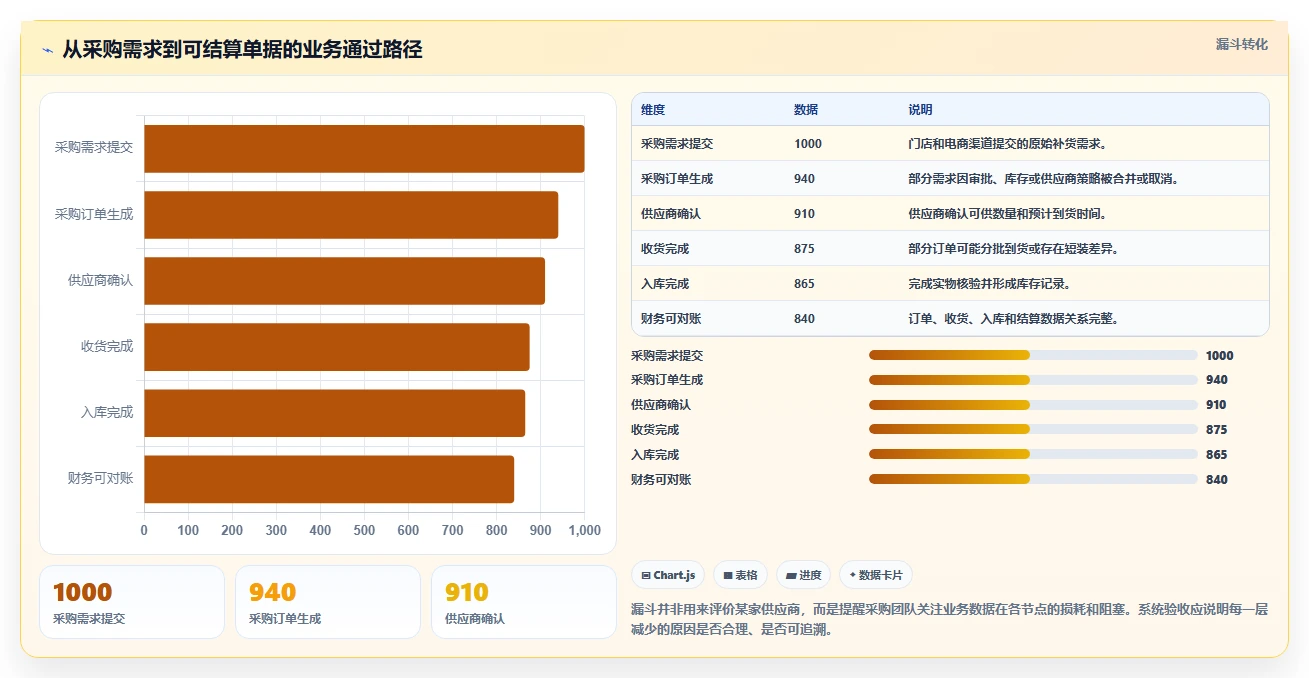The width and height of the screenshot is (1309, 678).
Task: Click the icon left of the panel title
Action: click(x=47, y=50)
